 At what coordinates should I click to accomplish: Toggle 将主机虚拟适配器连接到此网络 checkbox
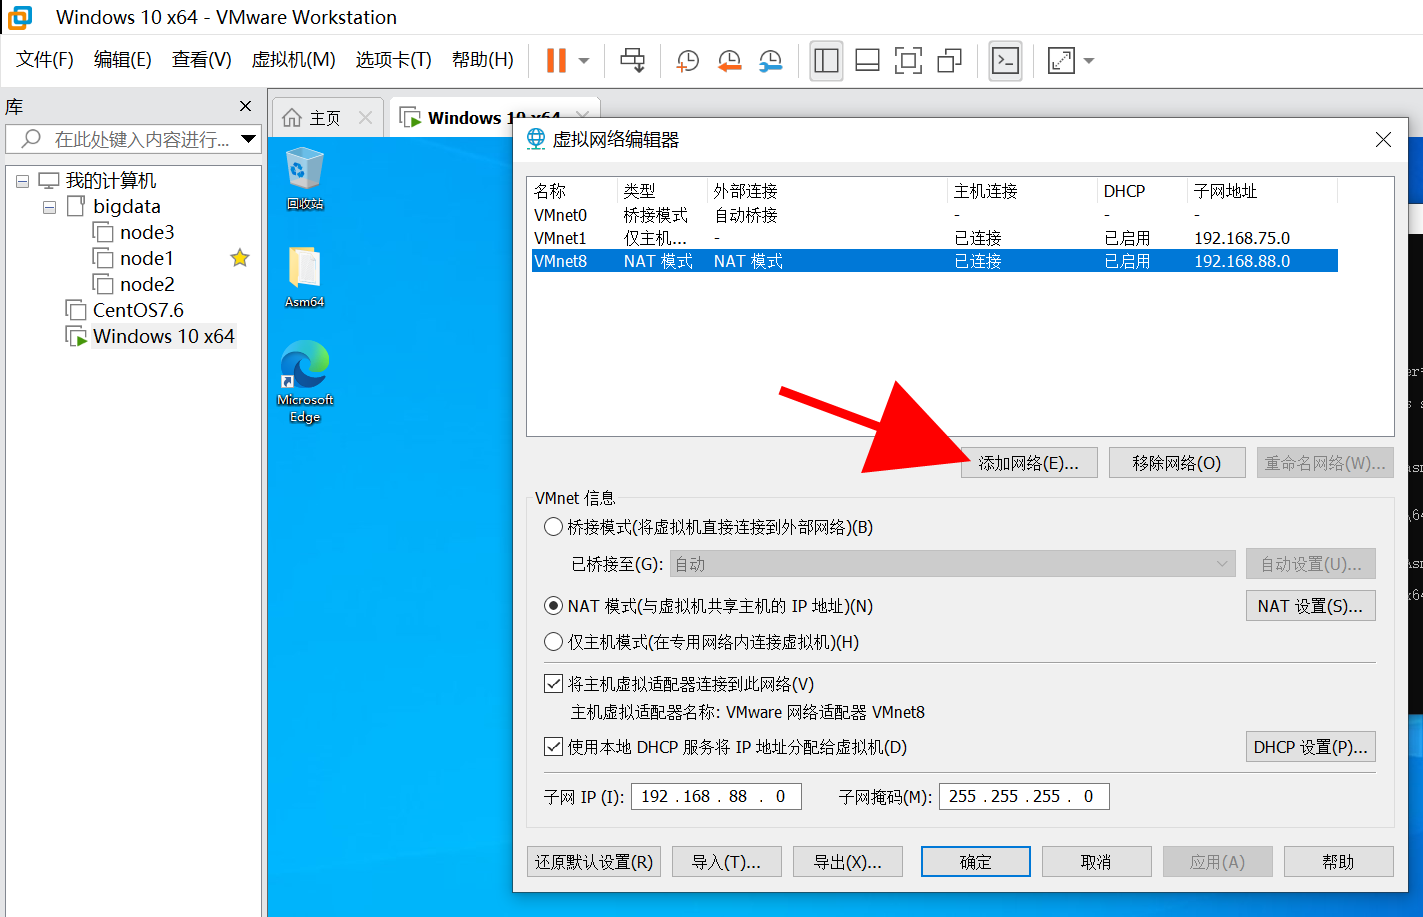(x=553, y=684)
